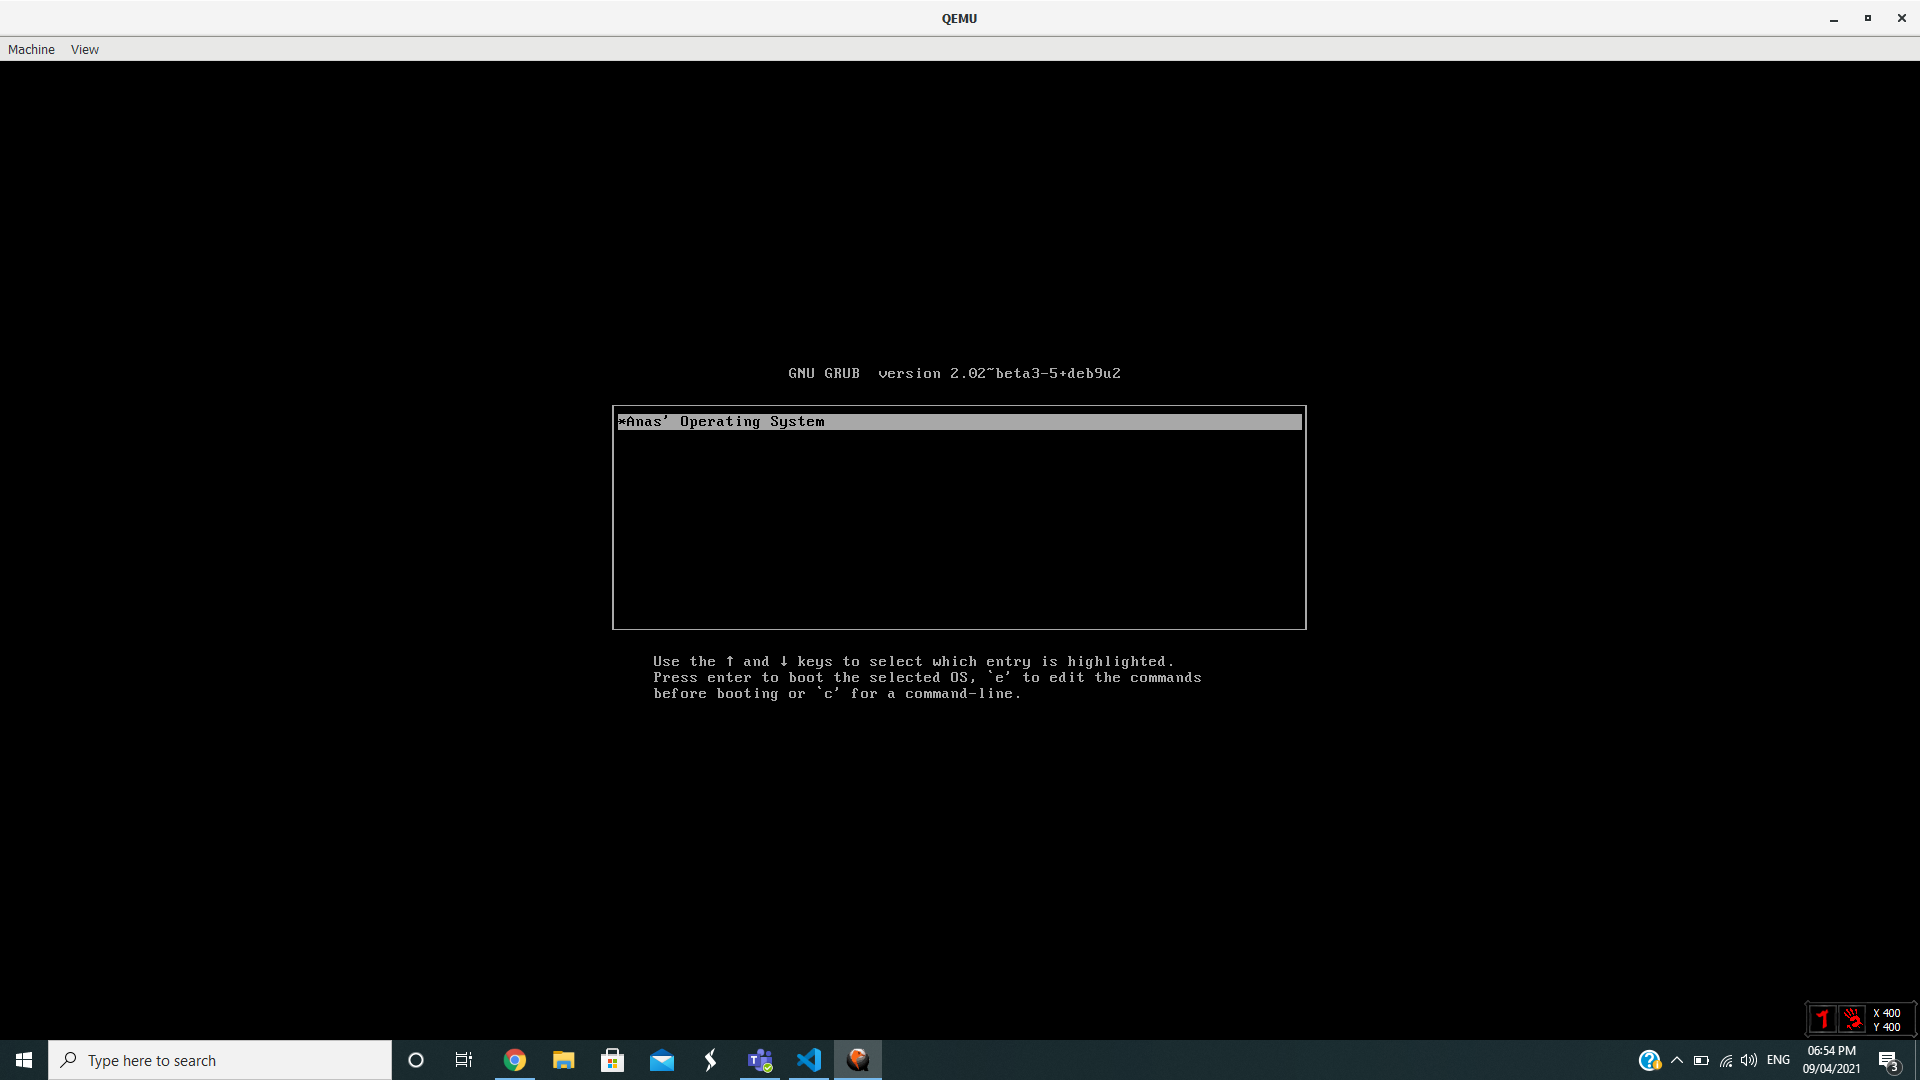
Task: Open the Mail app from the taskbar
Action: [661, 1059]
